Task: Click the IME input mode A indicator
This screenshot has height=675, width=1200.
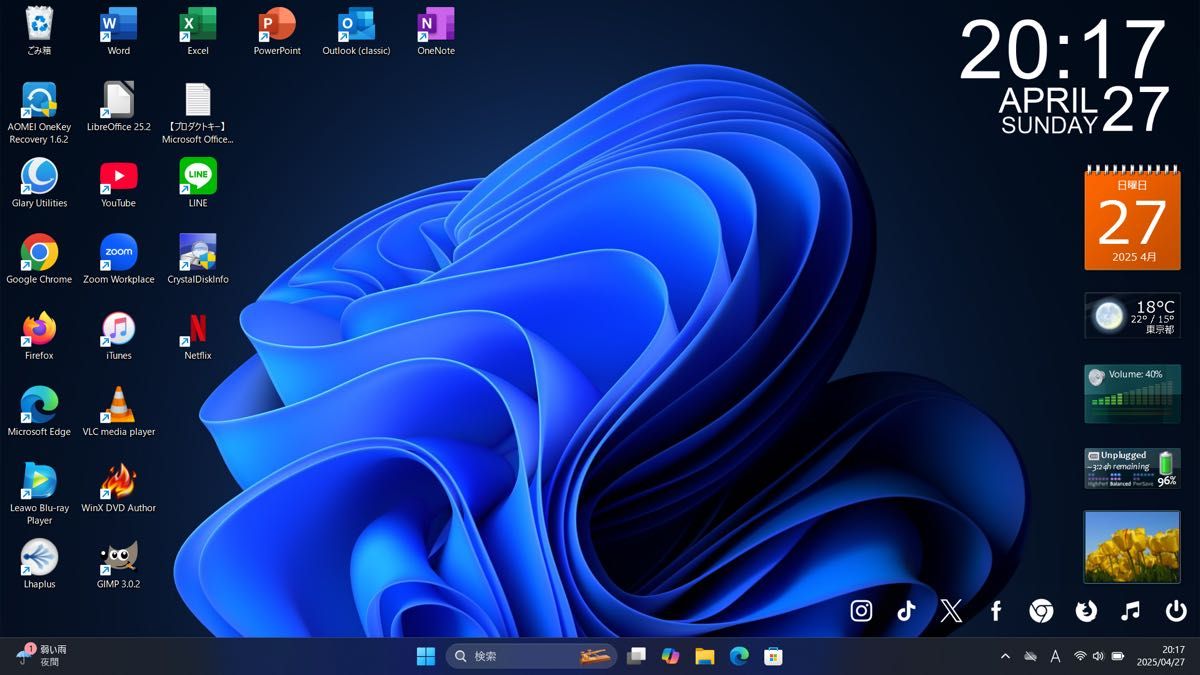Action: 1055,656
